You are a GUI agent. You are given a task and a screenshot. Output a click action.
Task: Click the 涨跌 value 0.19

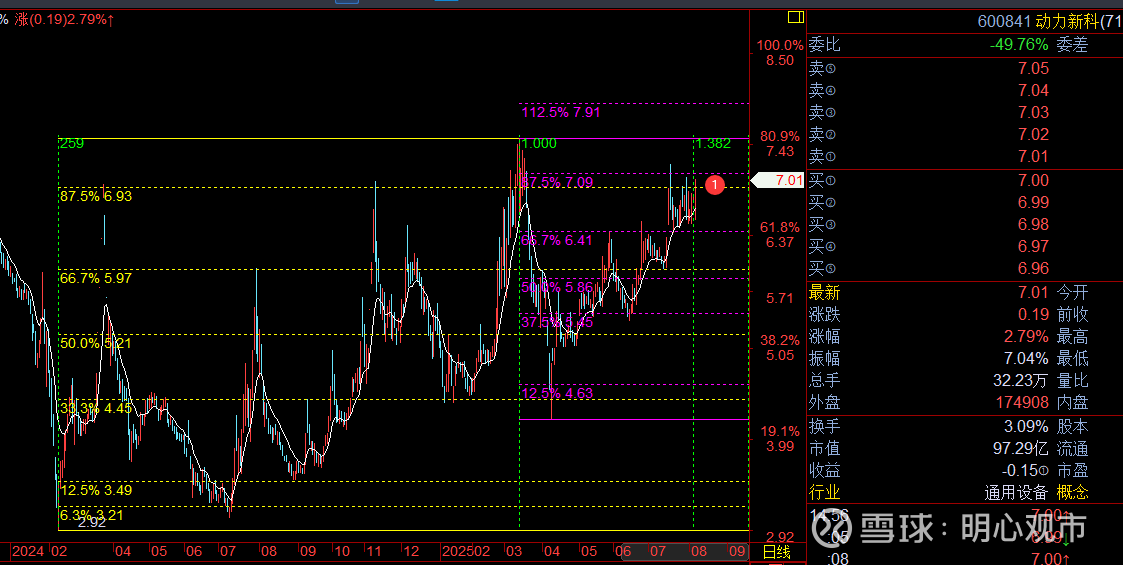1033,314
